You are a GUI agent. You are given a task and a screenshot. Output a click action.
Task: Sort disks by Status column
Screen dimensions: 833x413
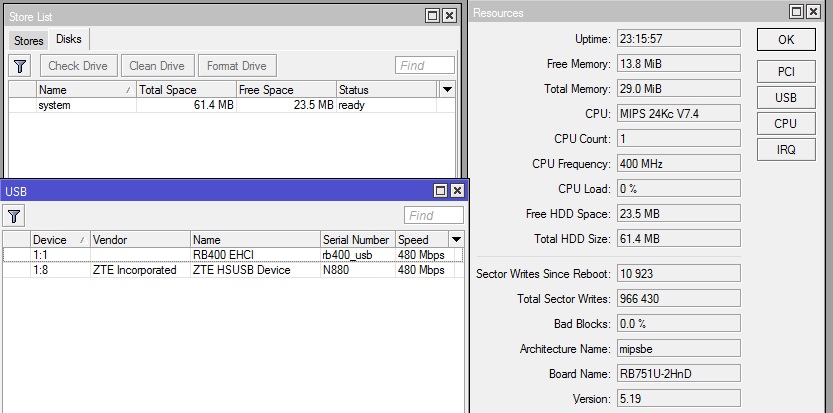(x=386, y=90)
